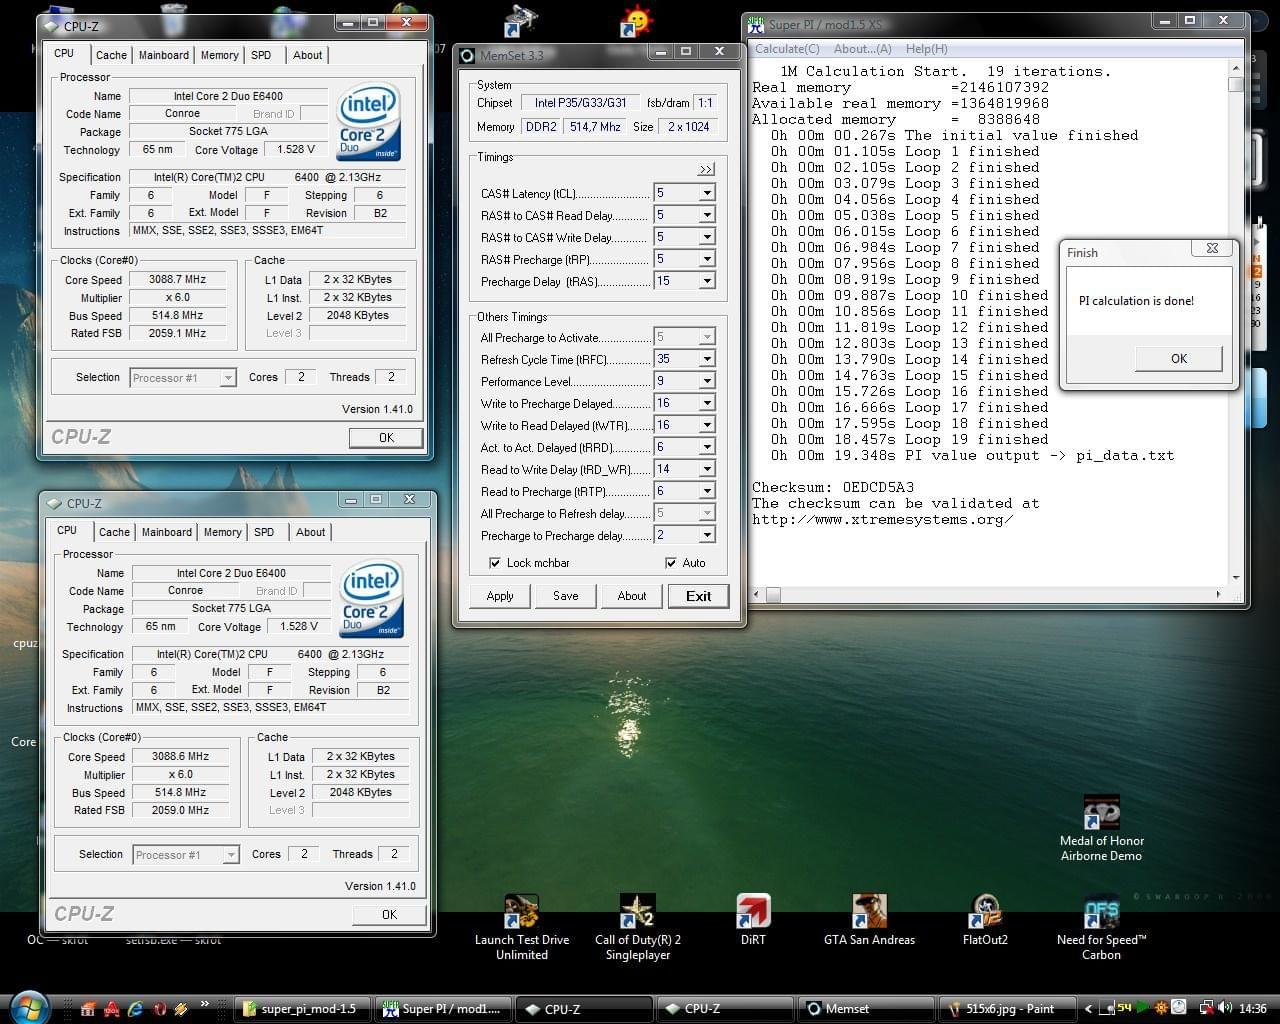
Task: Click OK in the lower CPU-Z window
Action: [389, 915]
